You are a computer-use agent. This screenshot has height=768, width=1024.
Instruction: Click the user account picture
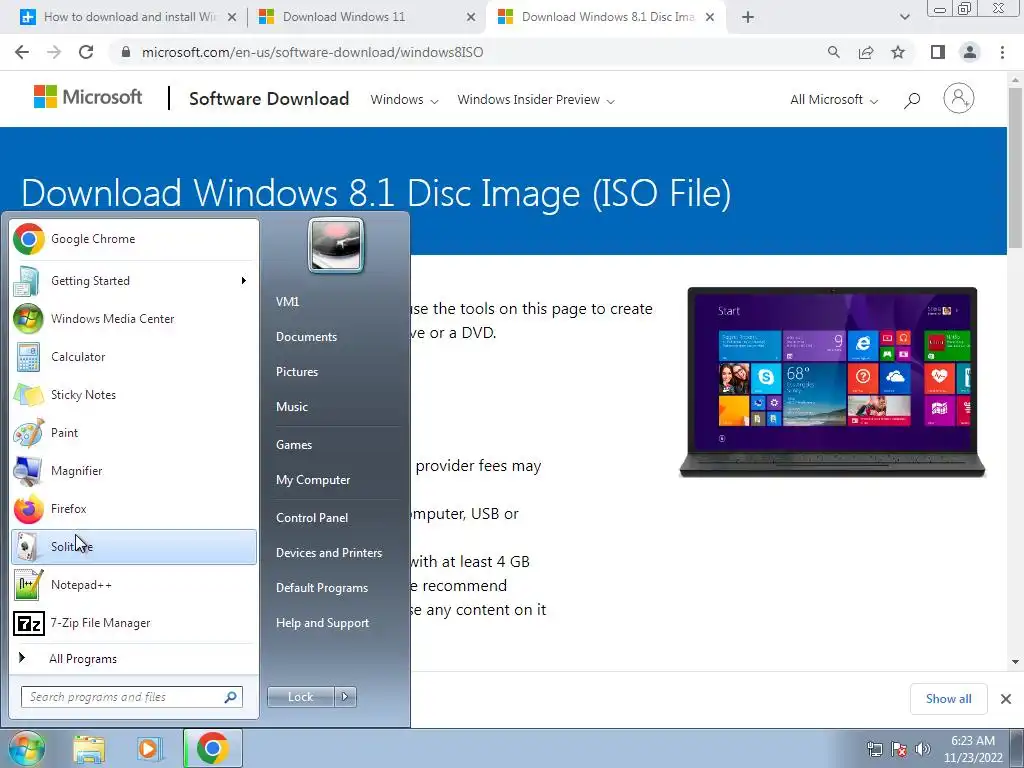(x=336, y=245)
